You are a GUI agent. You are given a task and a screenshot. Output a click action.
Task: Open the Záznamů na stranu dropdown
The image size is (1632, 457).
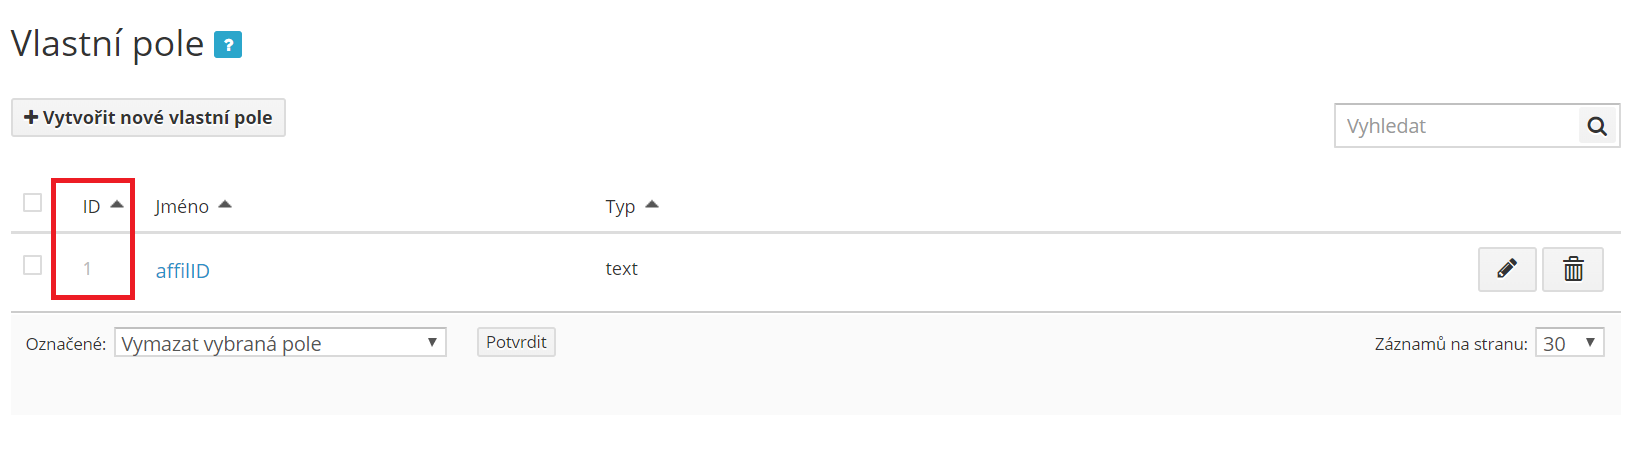(x=1569, y=343)
